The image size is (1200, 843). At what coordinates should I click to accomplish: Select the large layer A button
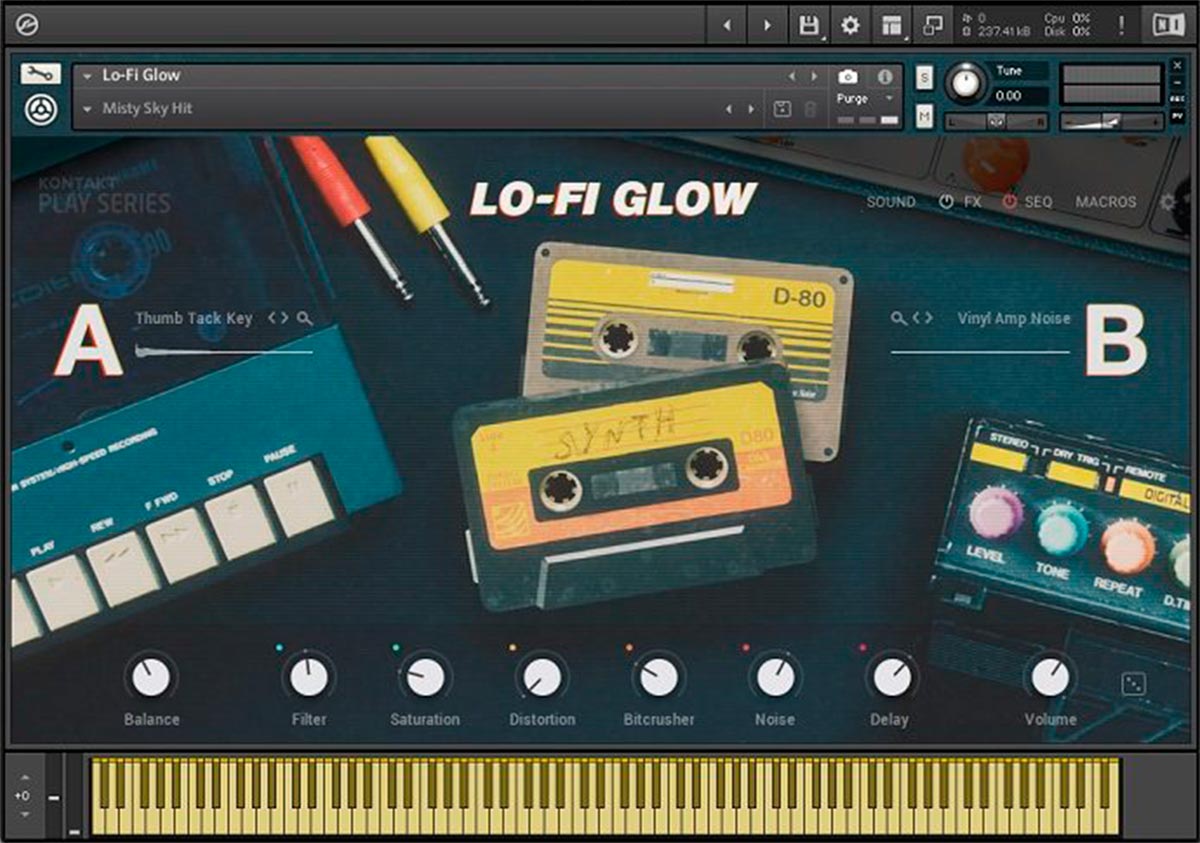tap(88, 341)
